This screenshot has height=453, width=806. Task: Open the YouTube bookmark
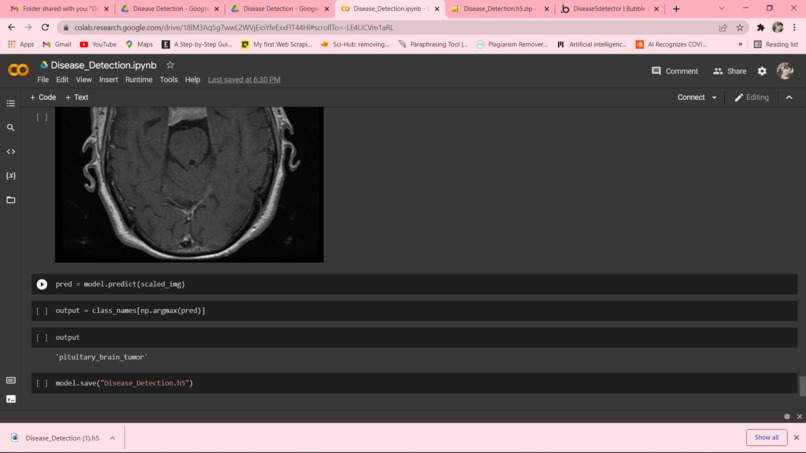(98, 45)
